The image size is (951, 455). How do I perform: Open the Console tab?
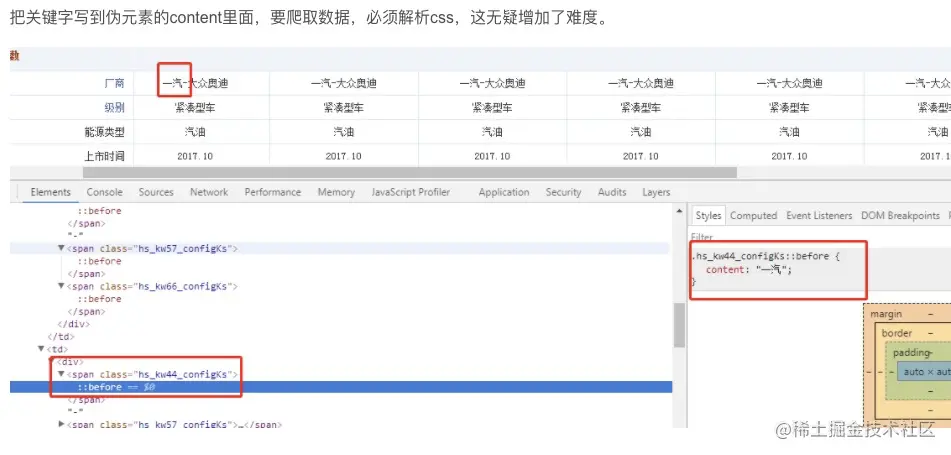tap(104, 192)
